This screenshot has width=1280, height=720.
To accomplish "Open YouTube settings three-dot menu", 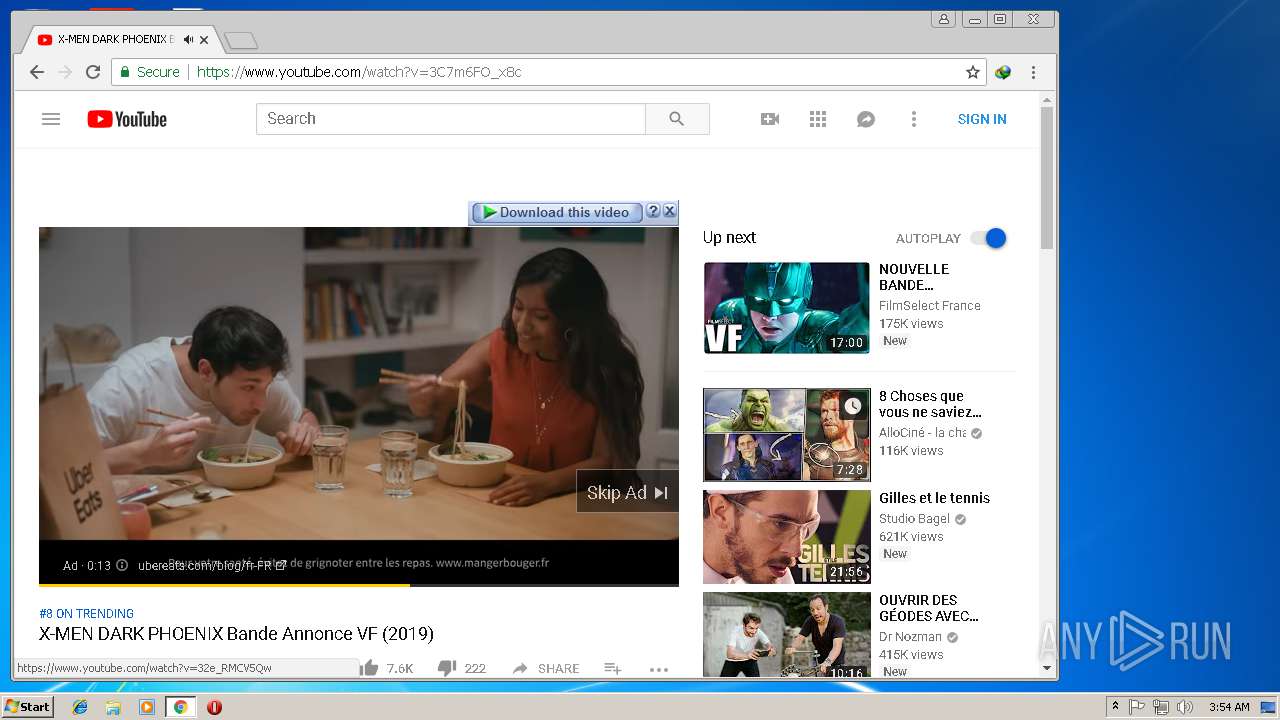I will 913,119.
